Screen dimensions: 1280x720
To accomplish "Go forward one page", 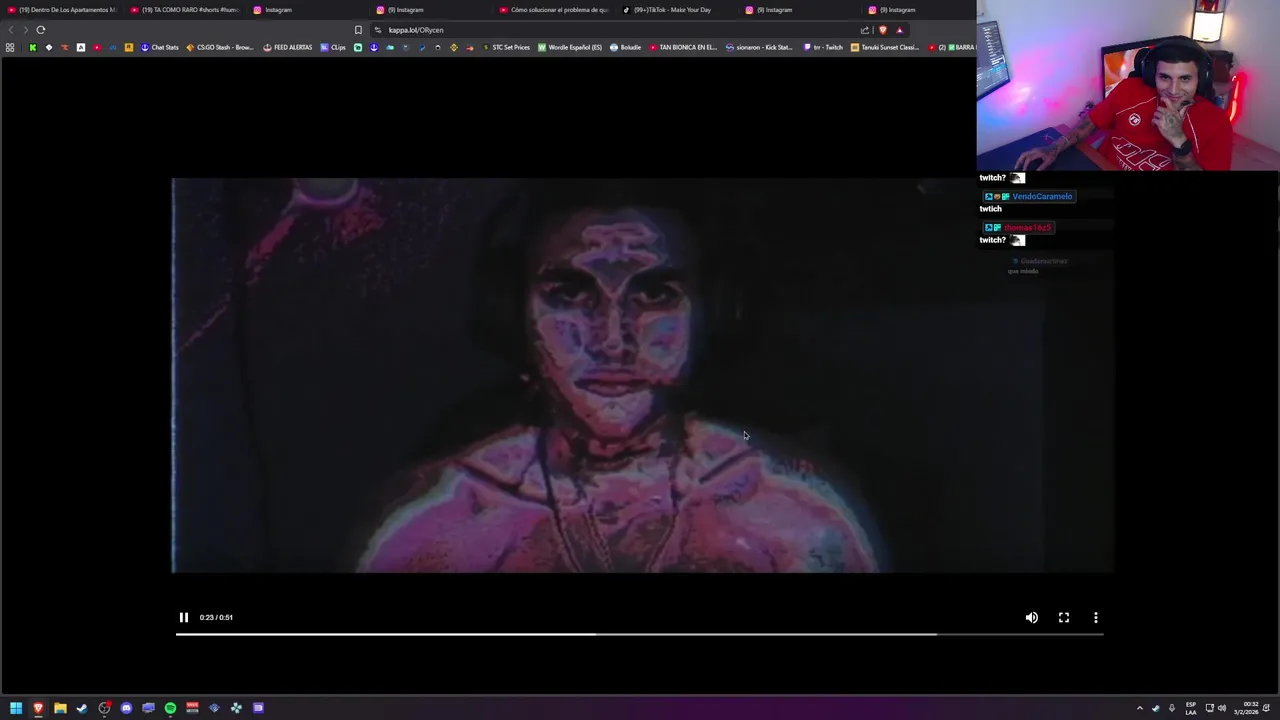I will pos(26,30).
